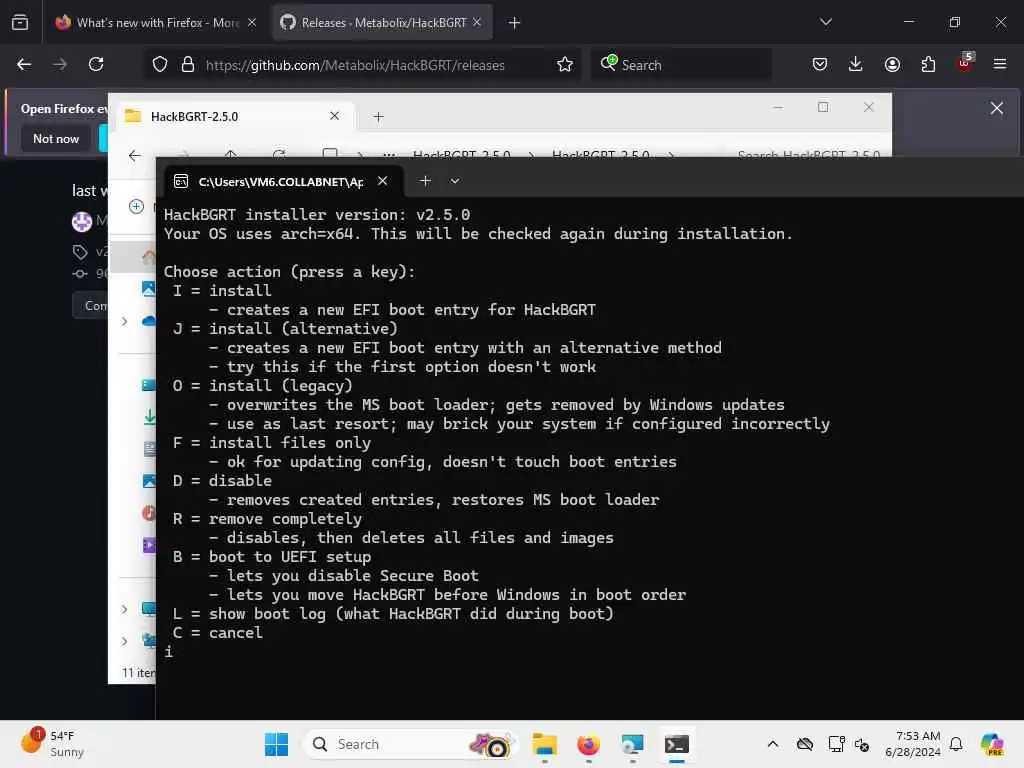Add new File Explorer tab
This screenshot has height=768, width=1024.
click(378, 117)
